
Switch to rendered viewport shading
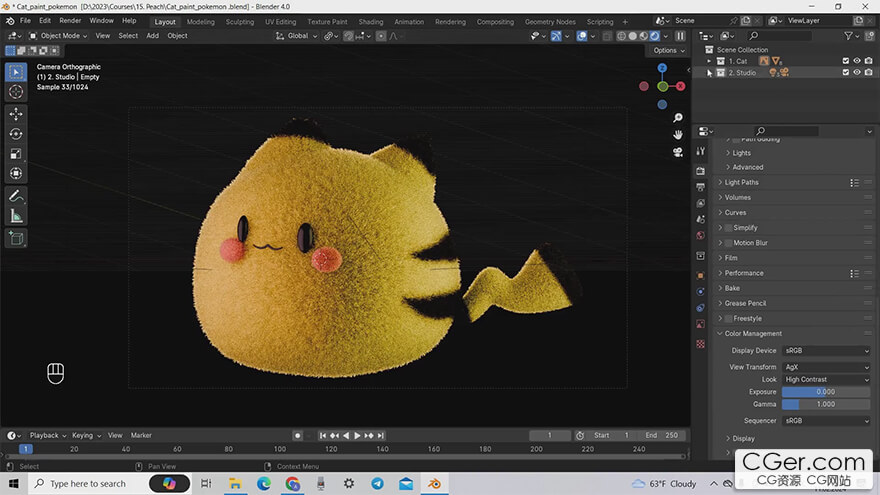coord(654,36)
